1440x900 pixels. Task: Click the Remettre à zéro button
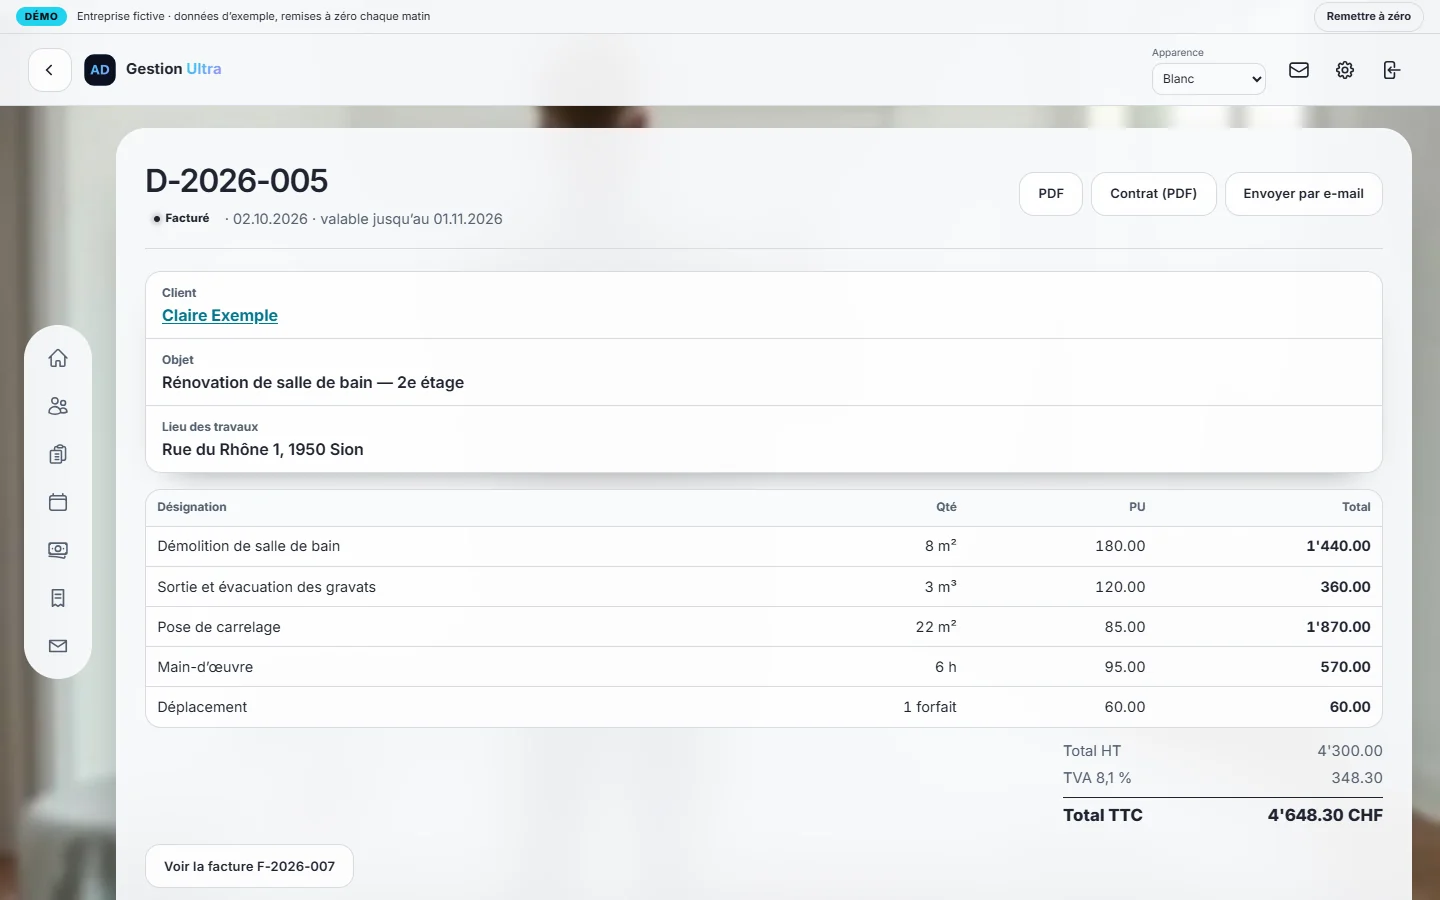click(1368, 17)
